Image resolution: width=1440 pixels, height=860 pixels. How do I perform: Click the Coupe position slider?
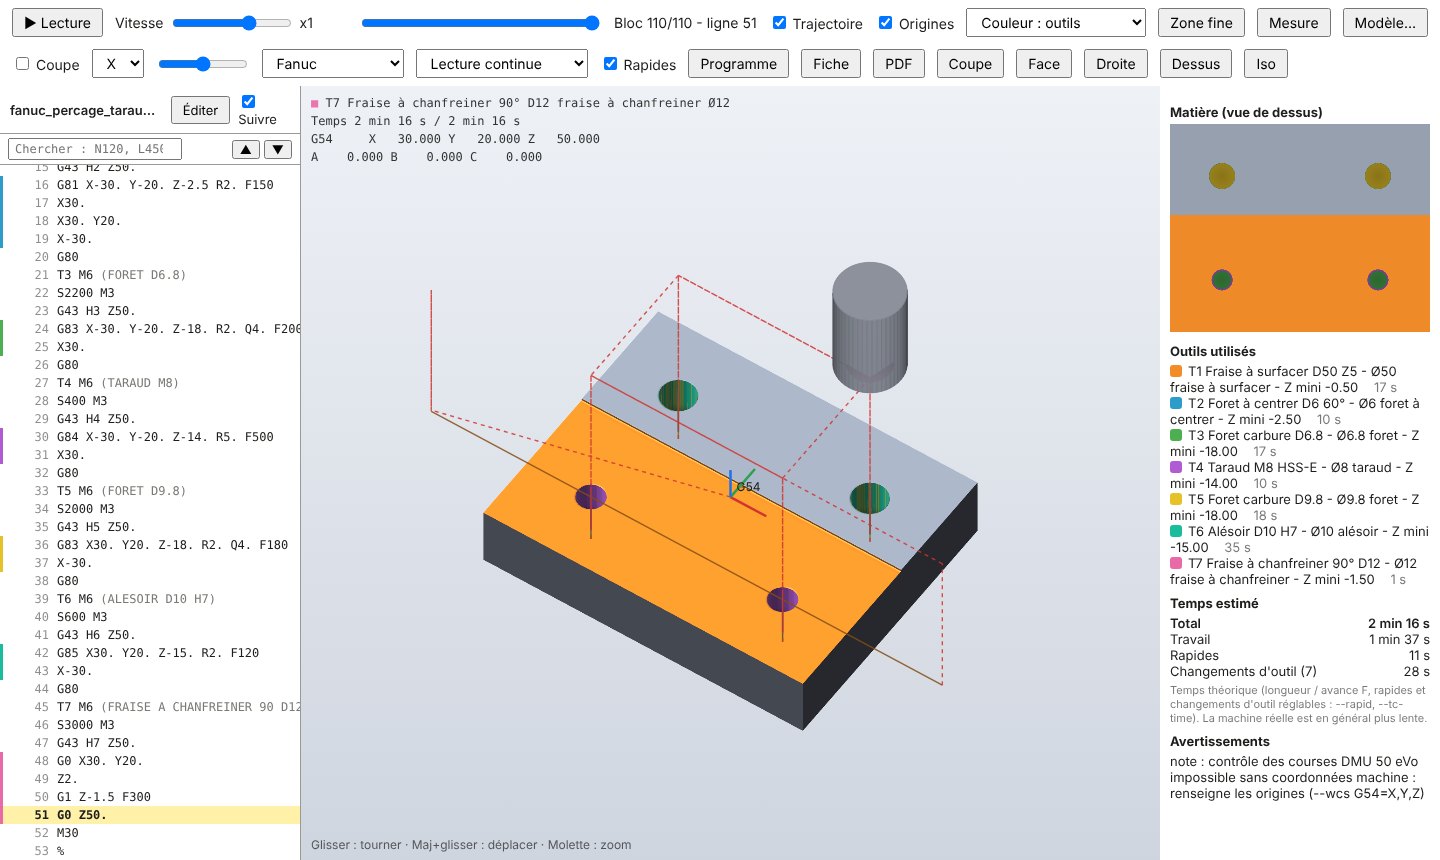point(203,64)
